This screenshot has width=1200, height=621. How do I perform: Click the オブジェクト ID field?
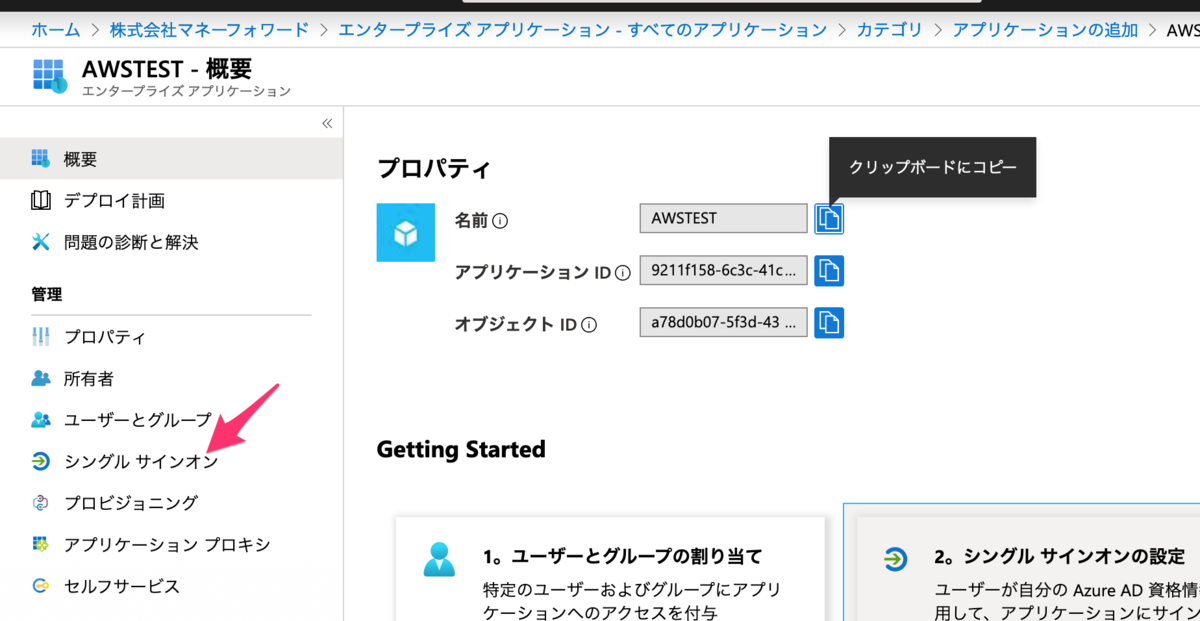[723, 322]
